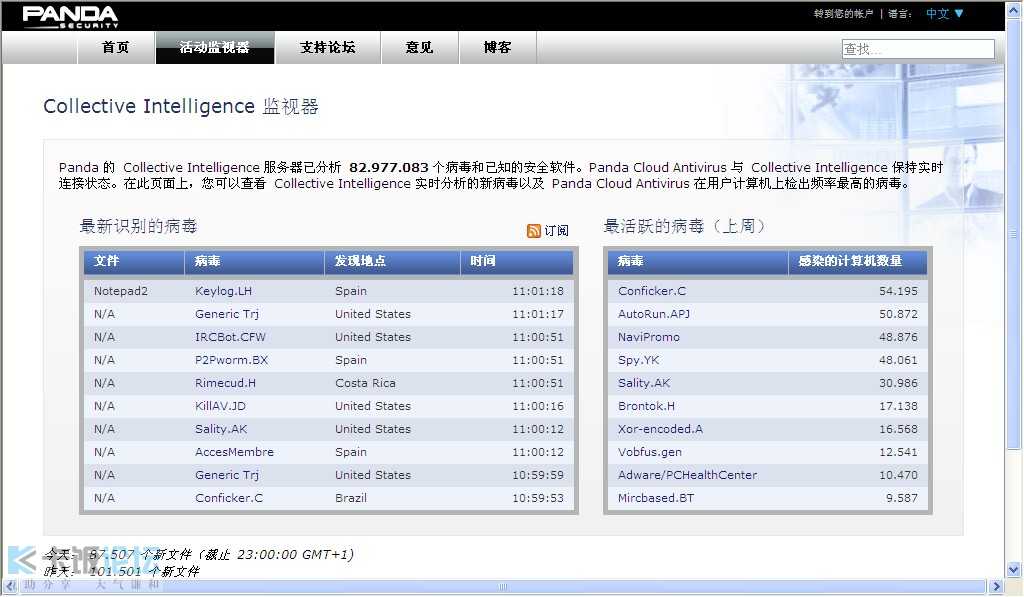Click the 11:01:18 time cell
1024x597 pixels.
tap(537, 291)
